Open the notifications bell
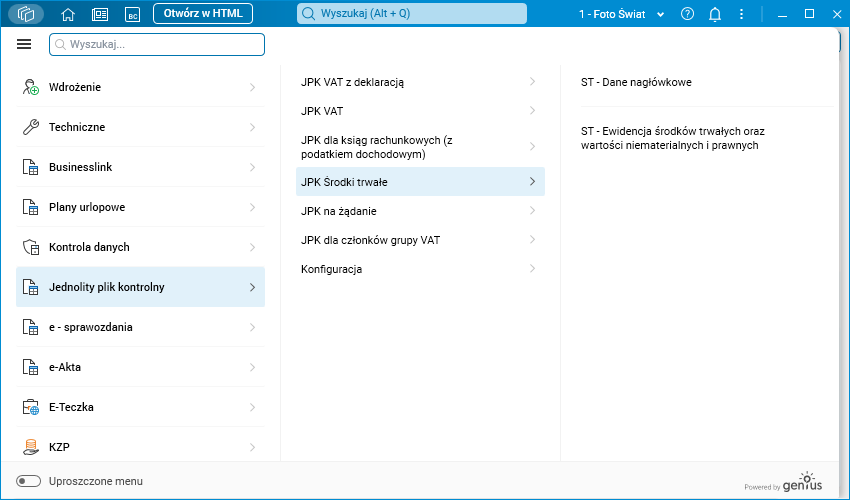Image resolution: width=850 pixels, height=500 pixels. (x=715, y=14)
